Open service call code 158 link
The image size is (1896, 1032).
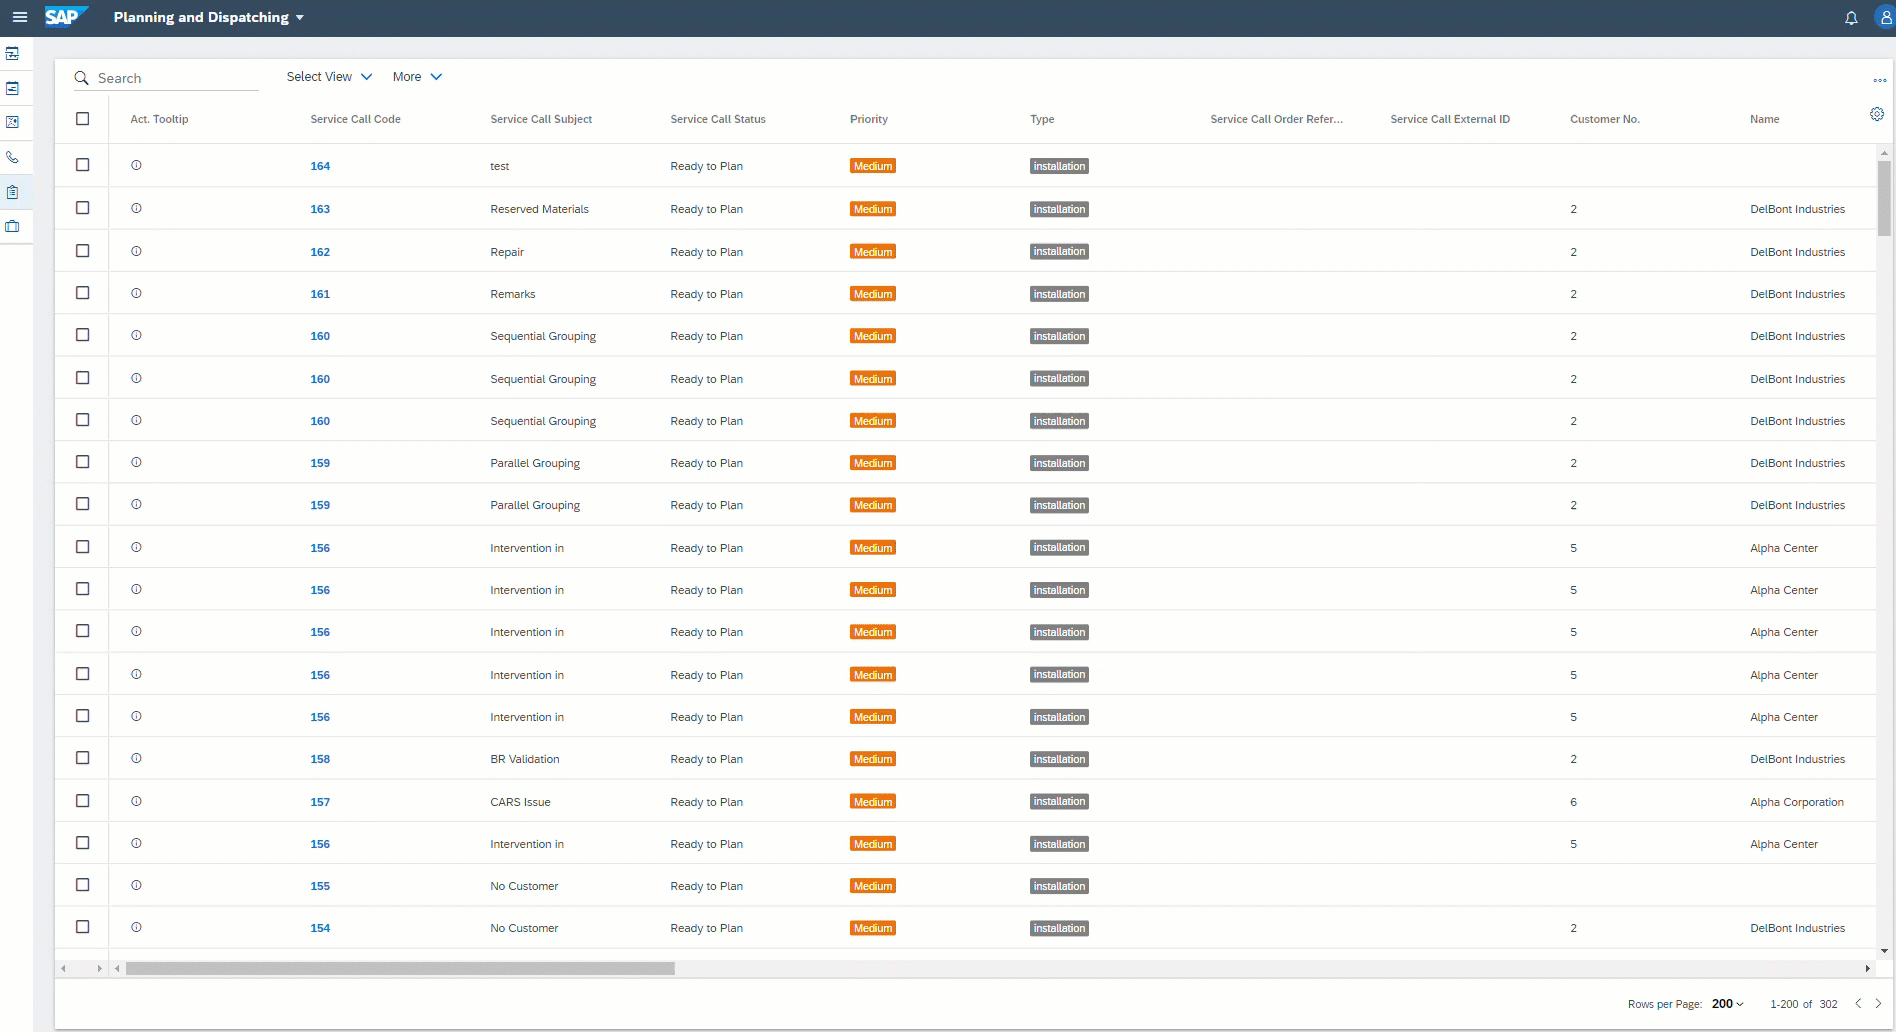[x=320, y=759]
